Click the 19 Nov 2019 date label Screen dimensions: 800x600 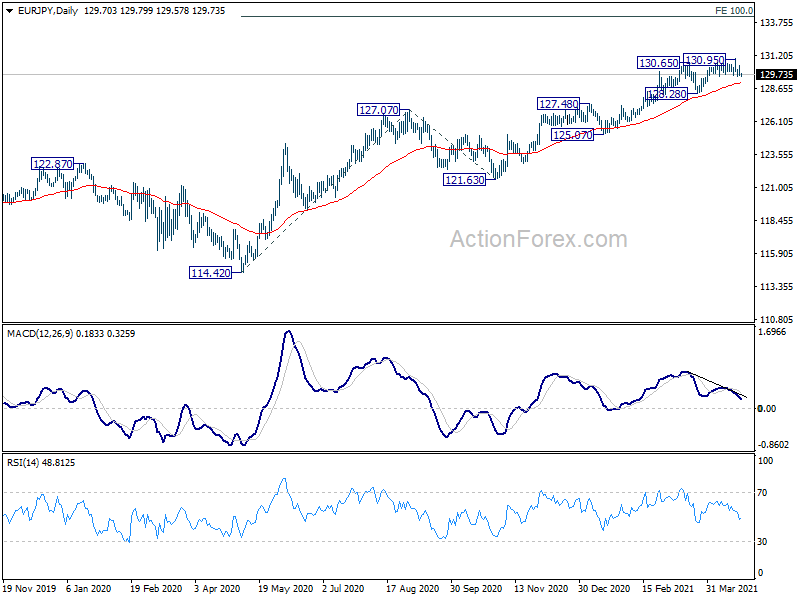(x=30, y=588)
